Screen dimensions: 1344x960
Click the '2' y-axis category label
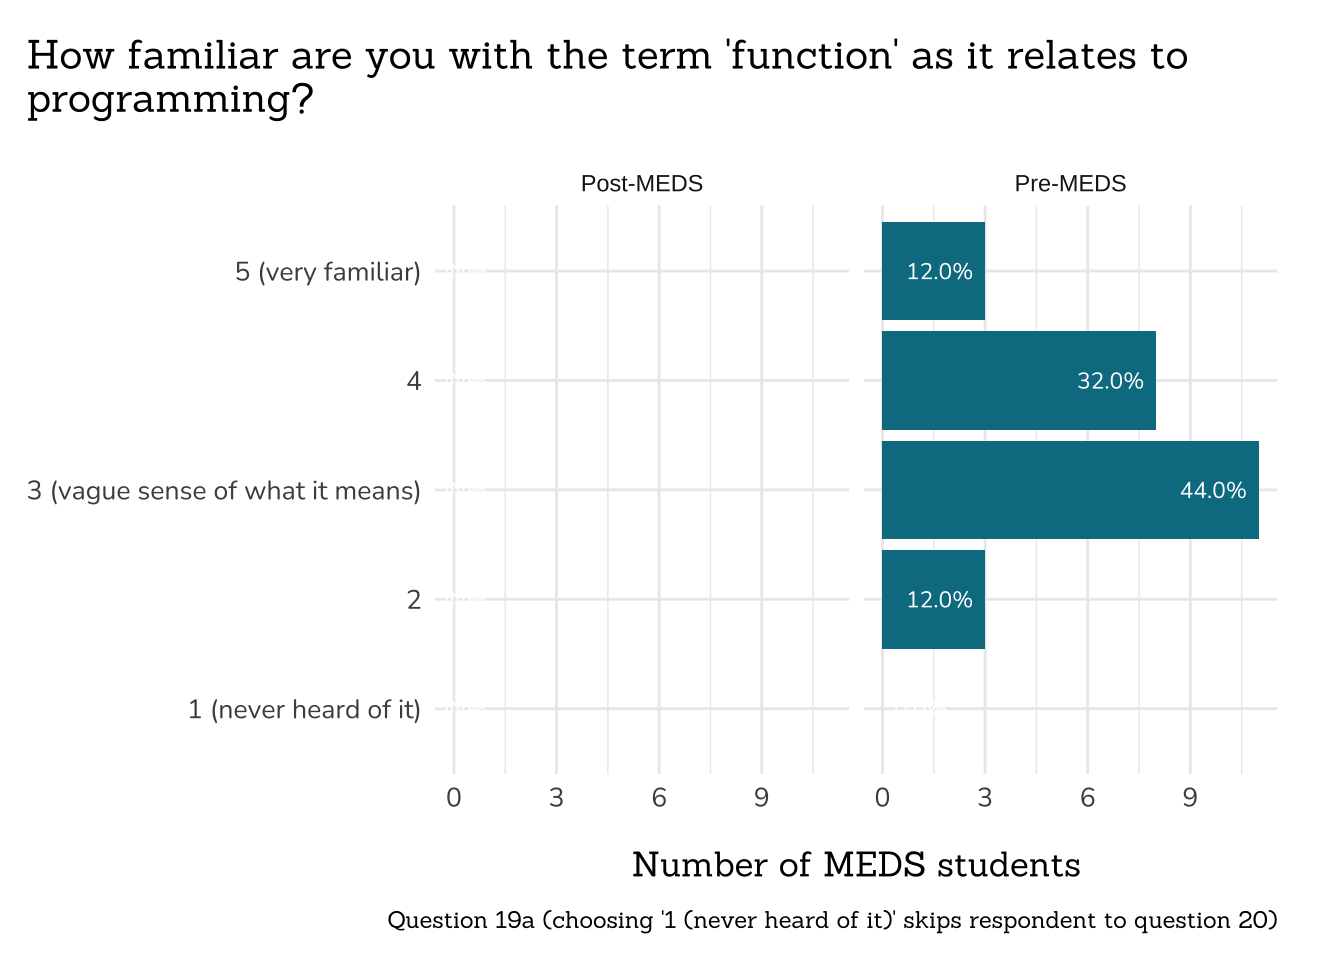(x=414, y=600)
